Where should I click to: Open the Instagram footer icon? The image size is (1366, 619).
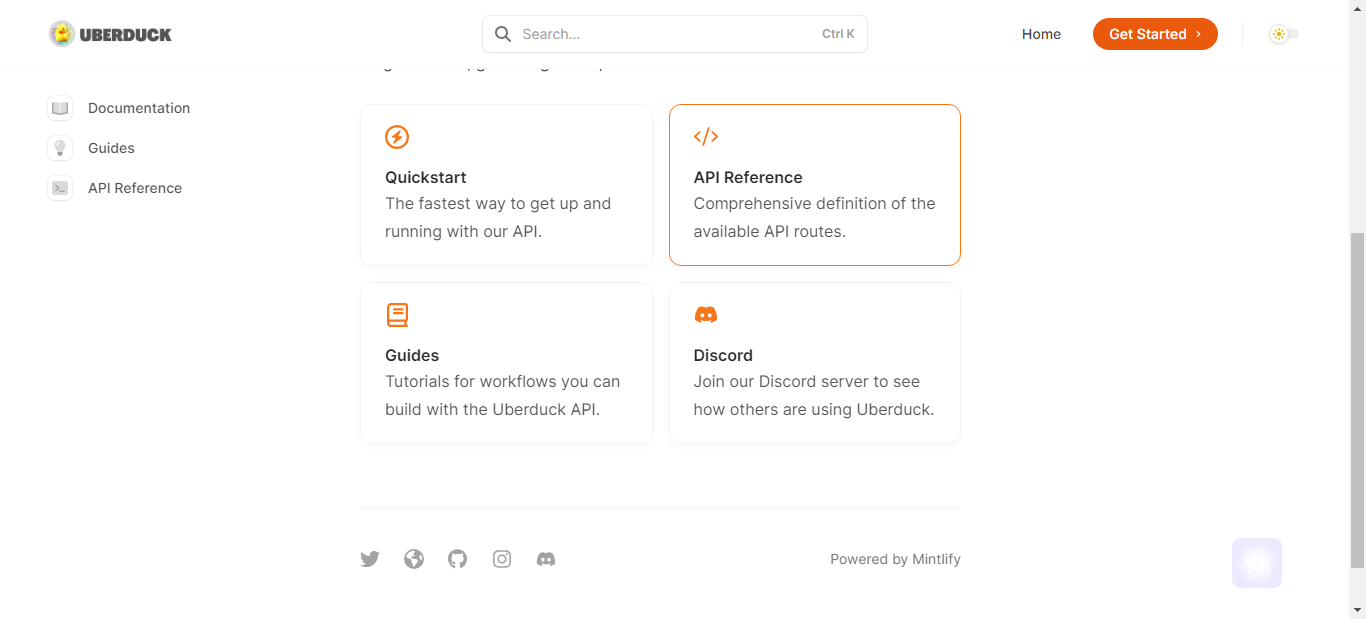pos(502,559)
